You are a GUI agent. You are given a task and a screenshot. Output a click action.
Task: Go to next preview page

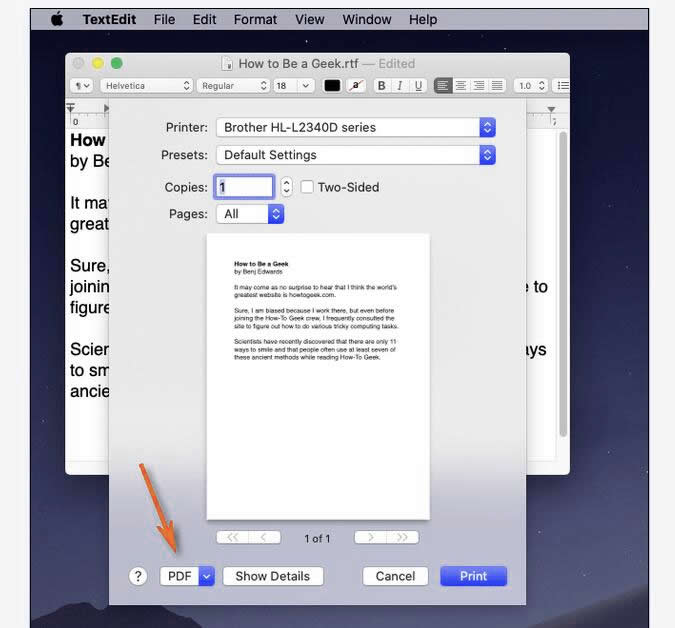click(x=370, y=537)
